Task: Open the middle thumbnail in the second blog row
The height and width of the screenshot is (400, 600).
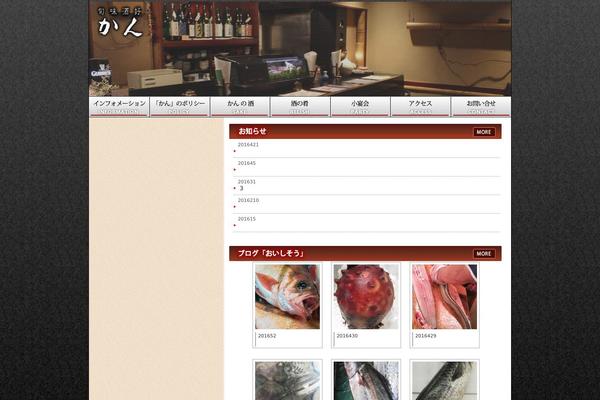Action: (x=366, y=380)
